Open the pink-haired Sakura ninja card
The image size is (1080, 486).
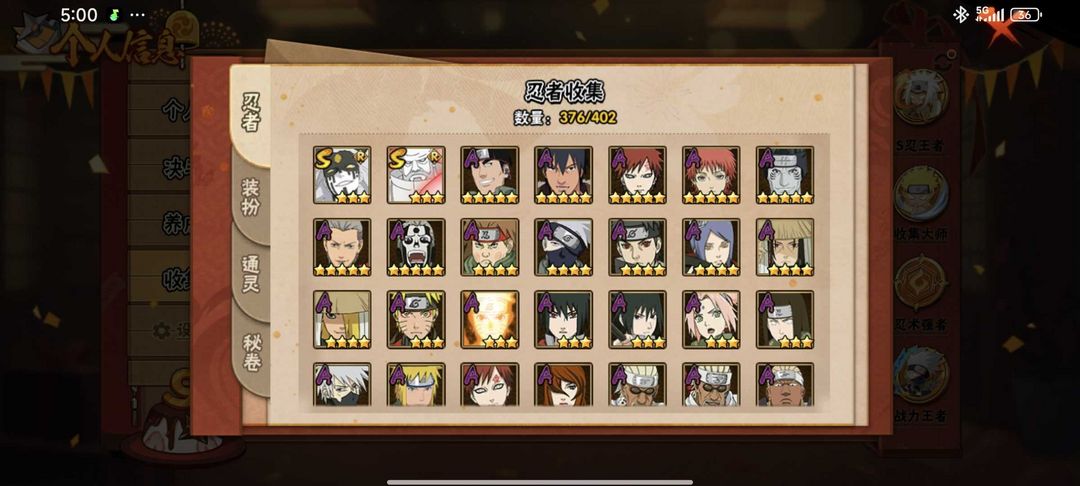click(711, 319)
